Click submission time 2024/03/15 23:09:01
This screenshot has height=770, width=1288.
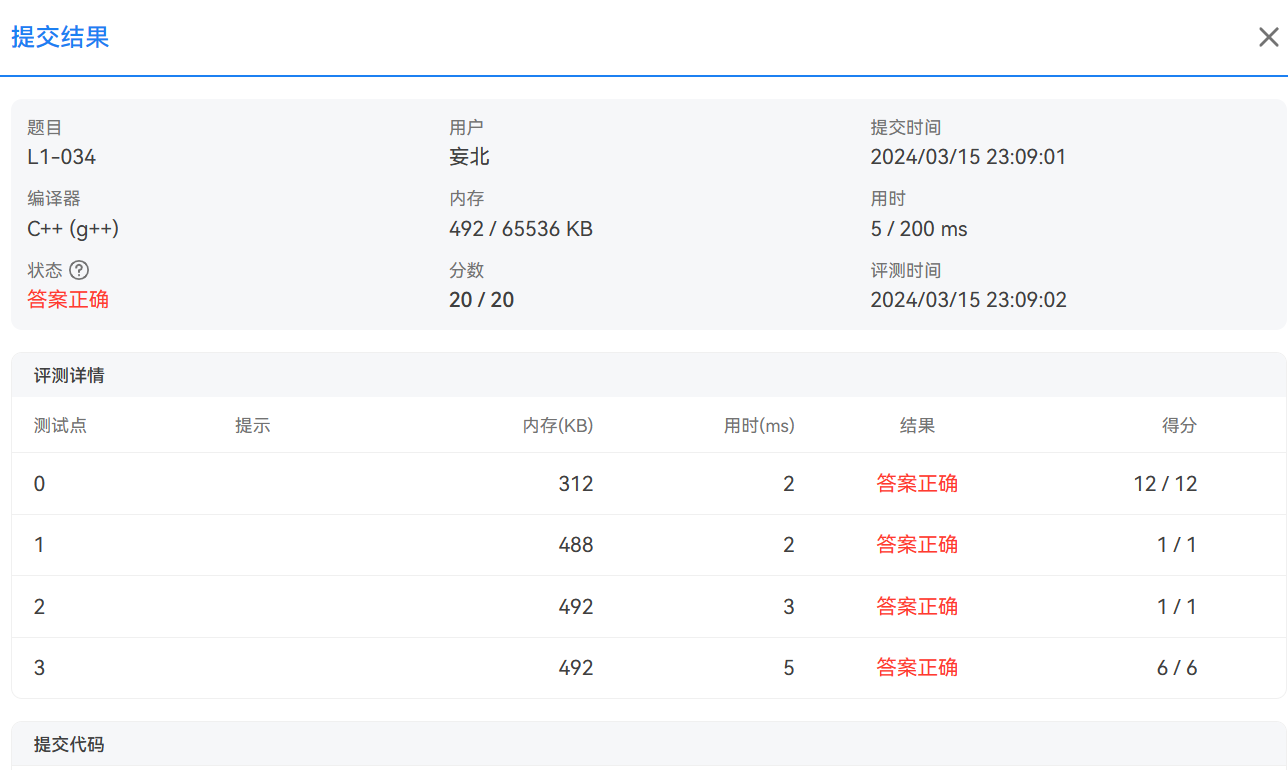(x=968, y=157)
